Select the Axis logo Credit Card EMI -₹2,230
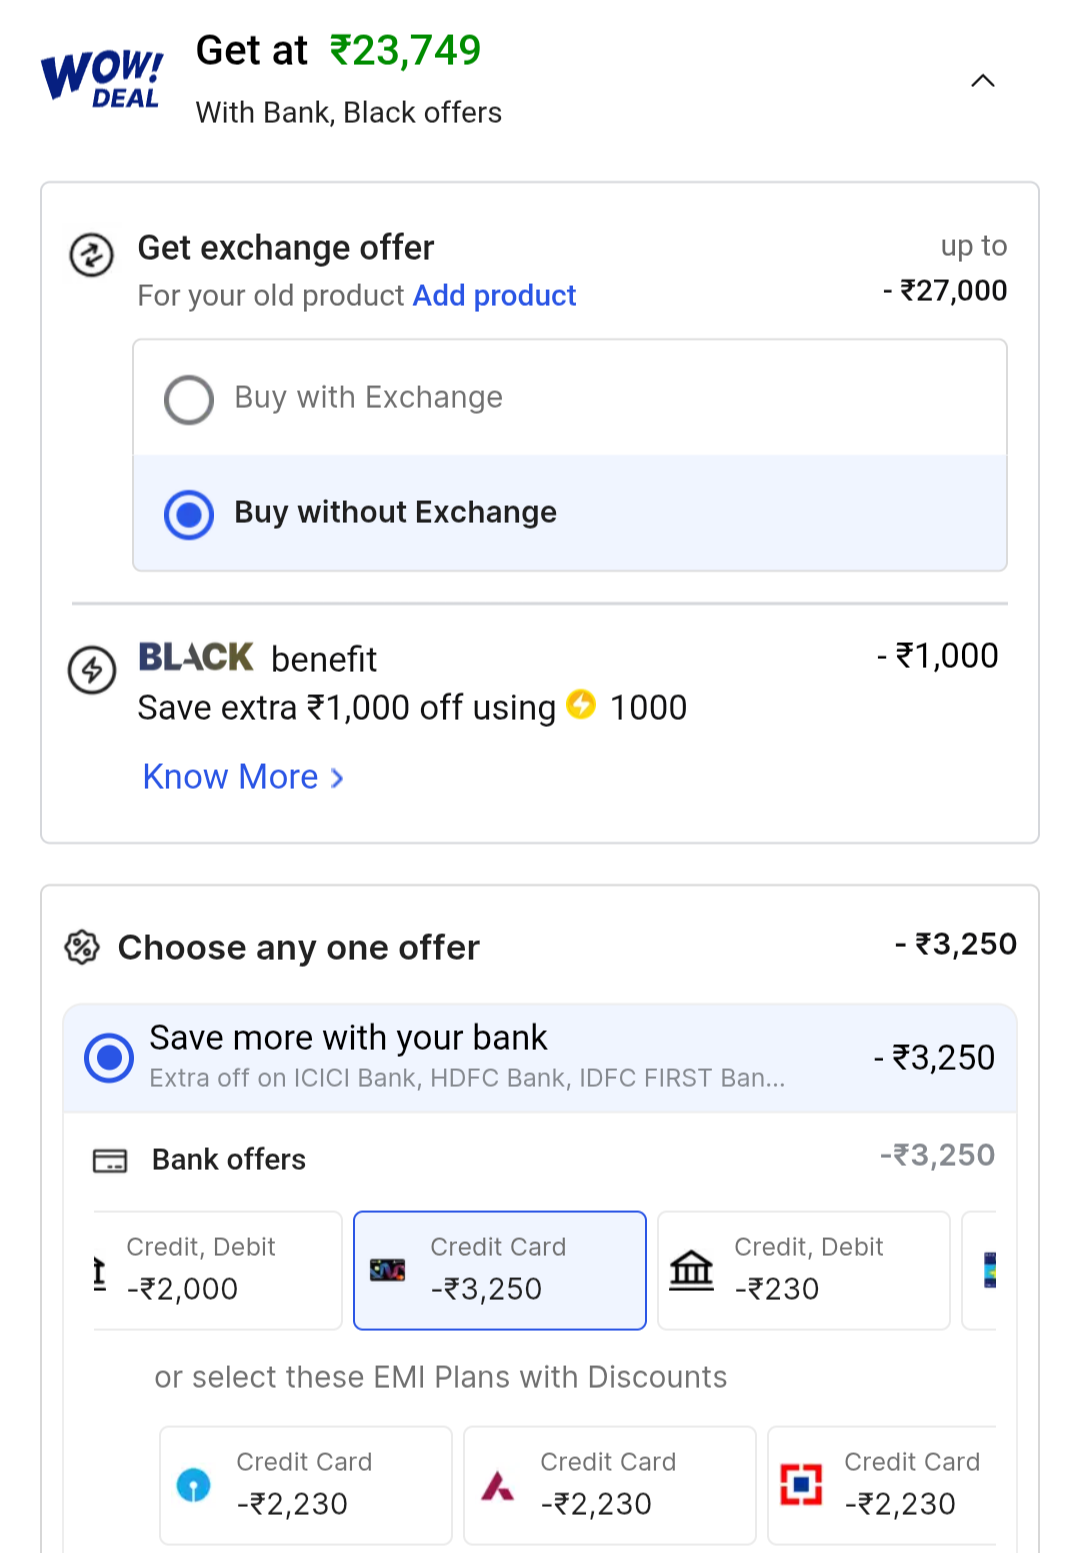Image resolution: width=1080 pixels, height=1553 pixels. click(609, 1484)
